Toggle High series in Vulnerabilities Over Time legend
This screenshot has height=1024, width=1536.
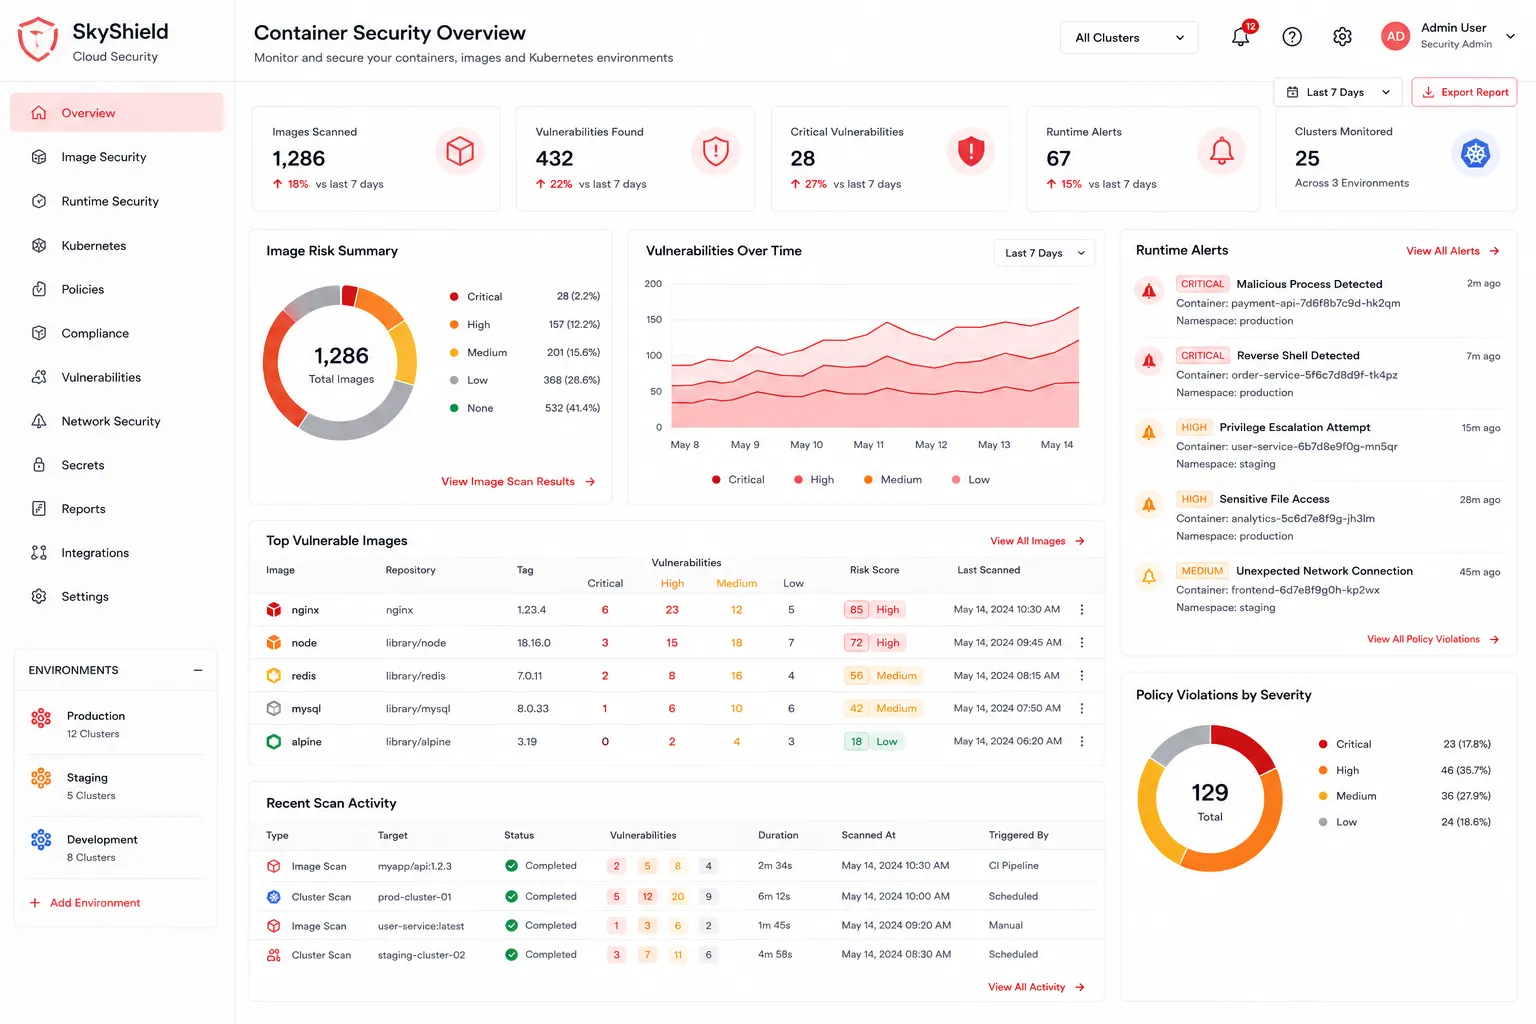click(x=814, y=480)
